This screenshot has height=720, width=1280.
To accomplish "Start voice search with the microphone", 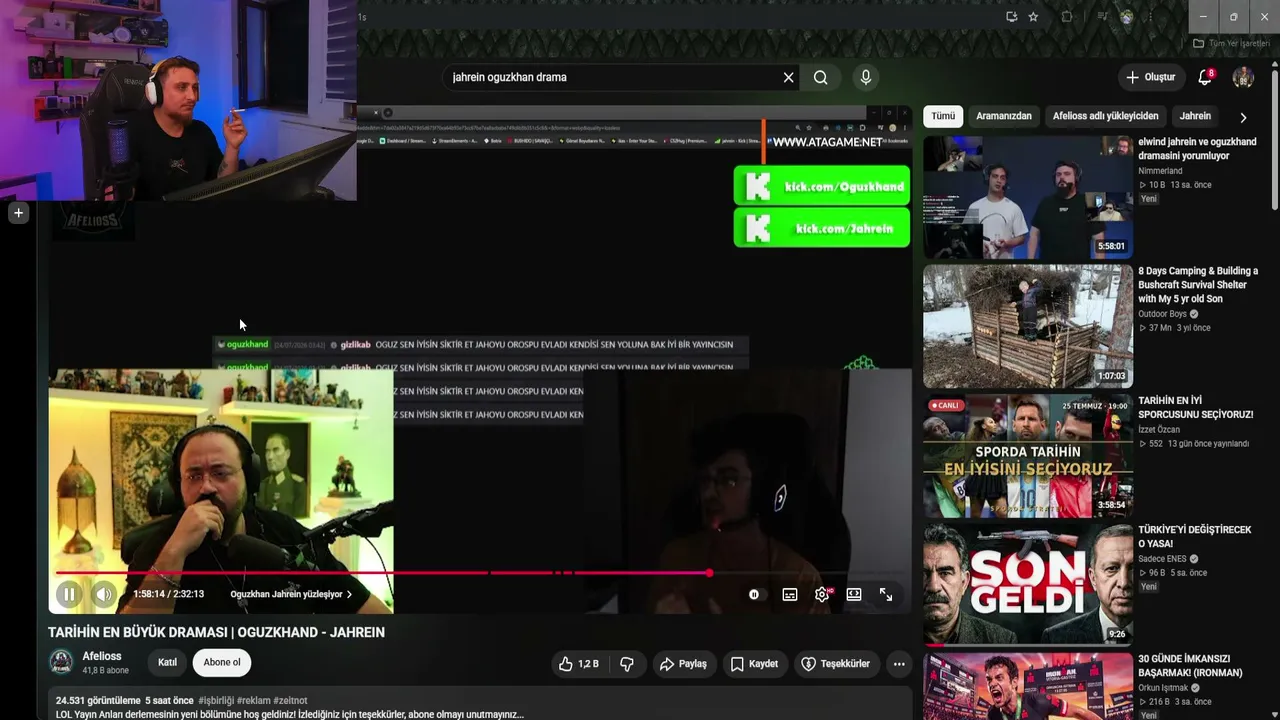I will [866, 77].
